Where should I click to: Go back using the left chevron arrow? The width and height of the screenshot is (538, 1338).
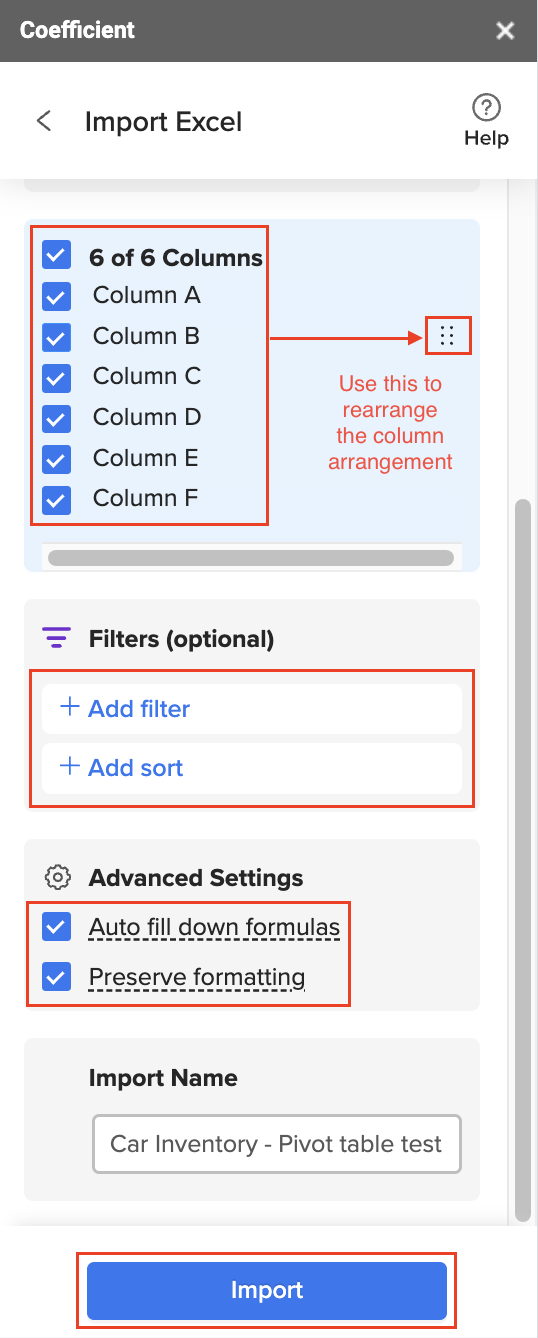click(43, 122)
